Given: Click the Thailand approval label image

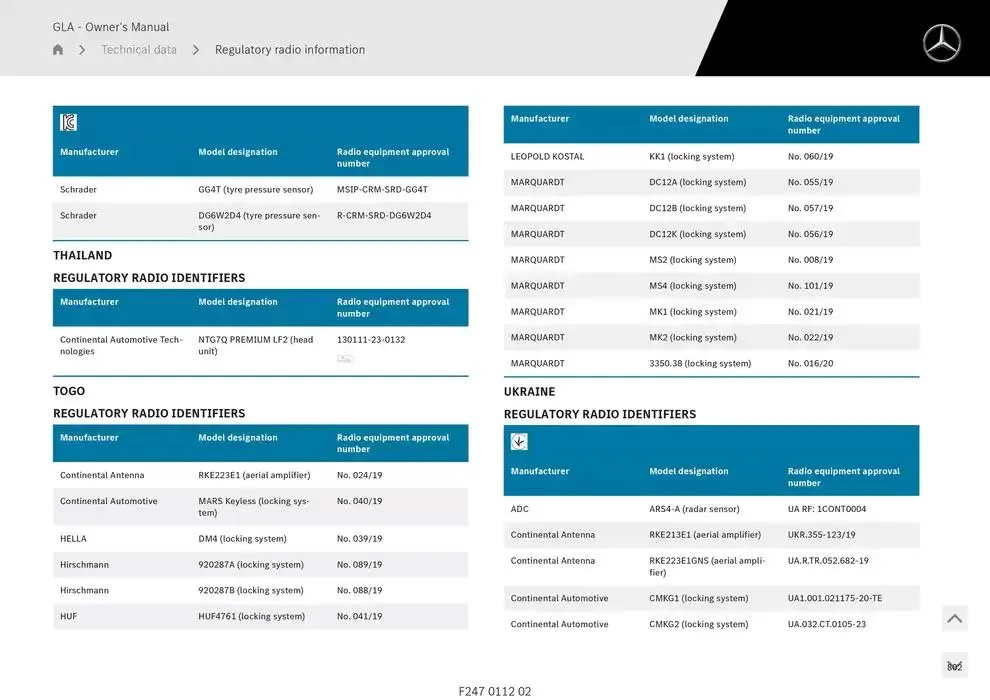Looking at the screenshot, I should [345, 358].
